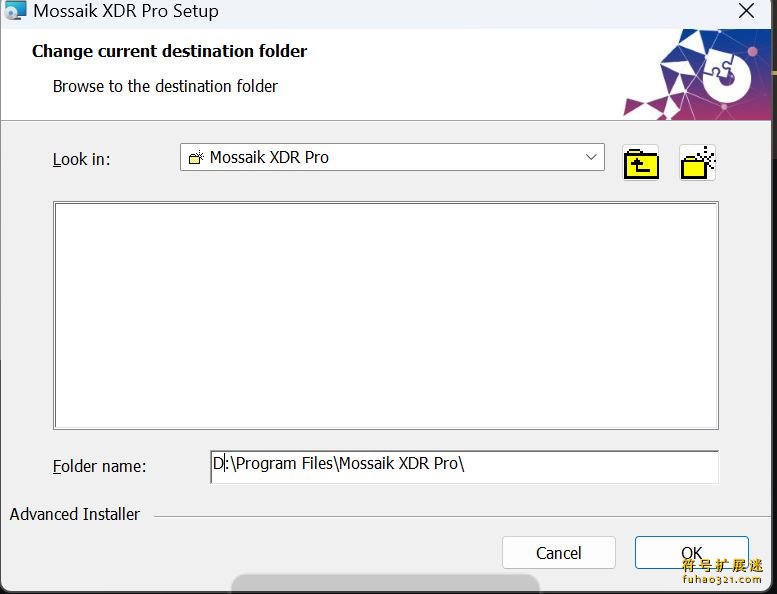Open the Look in dropdown
Image resolution: width=777 pixels, height=594 pixels.
(392, 157)
